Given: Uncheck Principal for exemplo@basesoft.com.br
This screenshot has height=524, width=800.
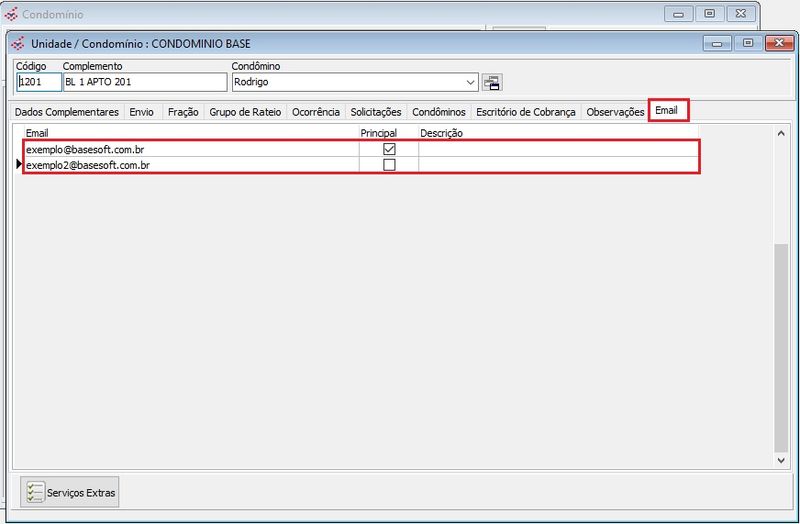Looking at the screenshot, I should pos(389,149).
